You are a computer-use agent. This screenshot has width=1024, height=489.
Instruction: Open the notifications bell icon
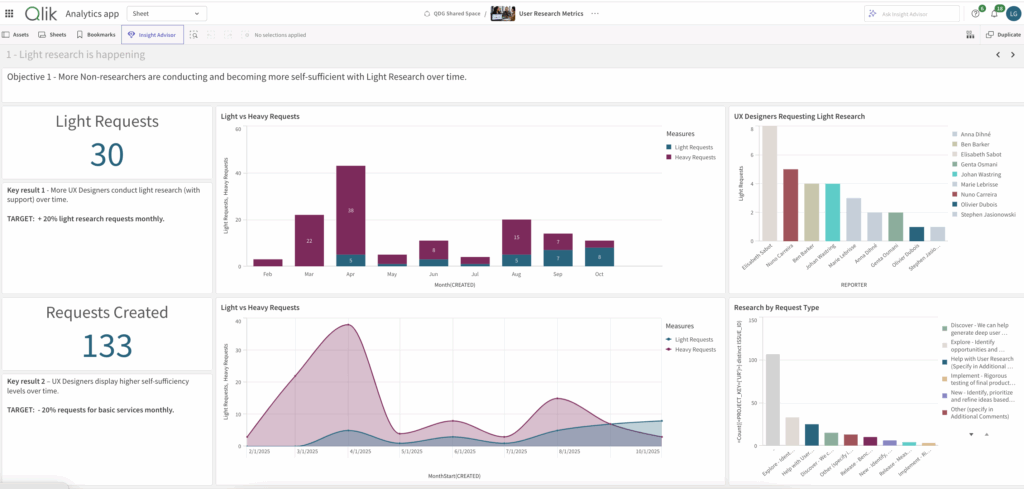(994, 14)
